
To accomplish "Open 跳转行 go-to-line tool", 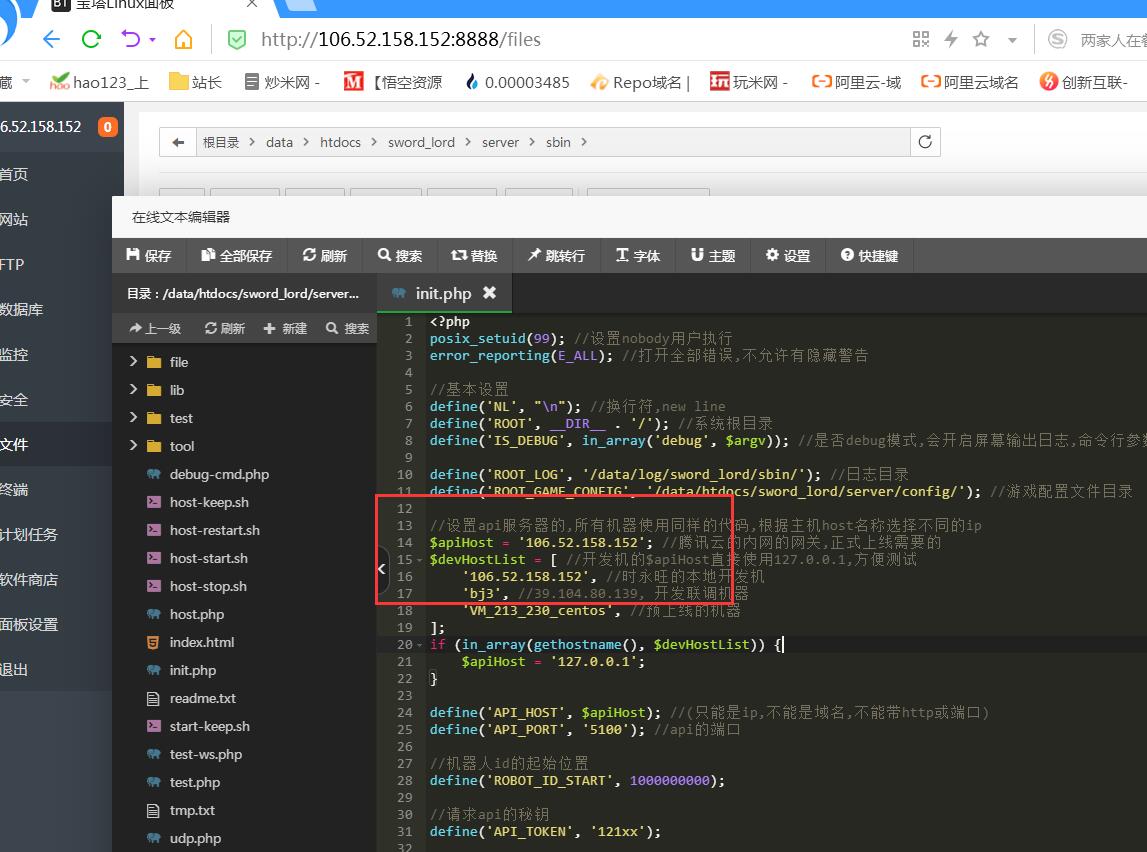I will (555, 256).
